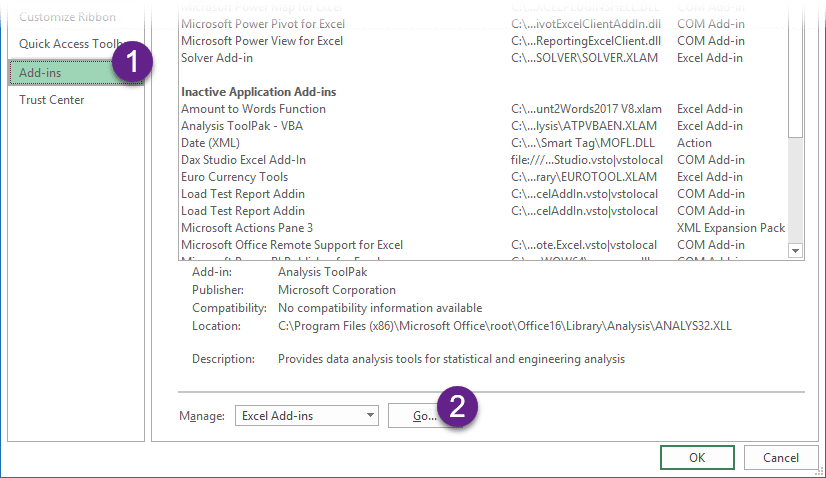826x478 pixels.
Task: Click the add-in description text
Action: (x=451, y=359)
